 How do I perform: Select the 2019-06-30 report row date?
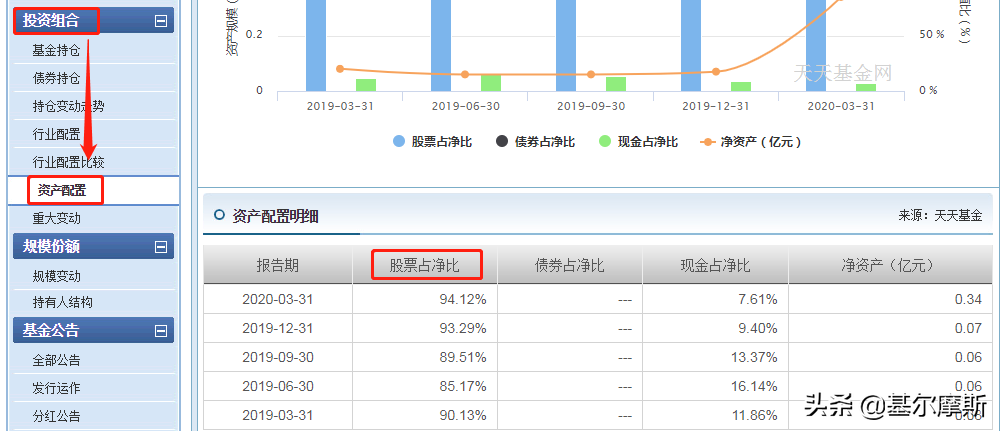[277, 386]
